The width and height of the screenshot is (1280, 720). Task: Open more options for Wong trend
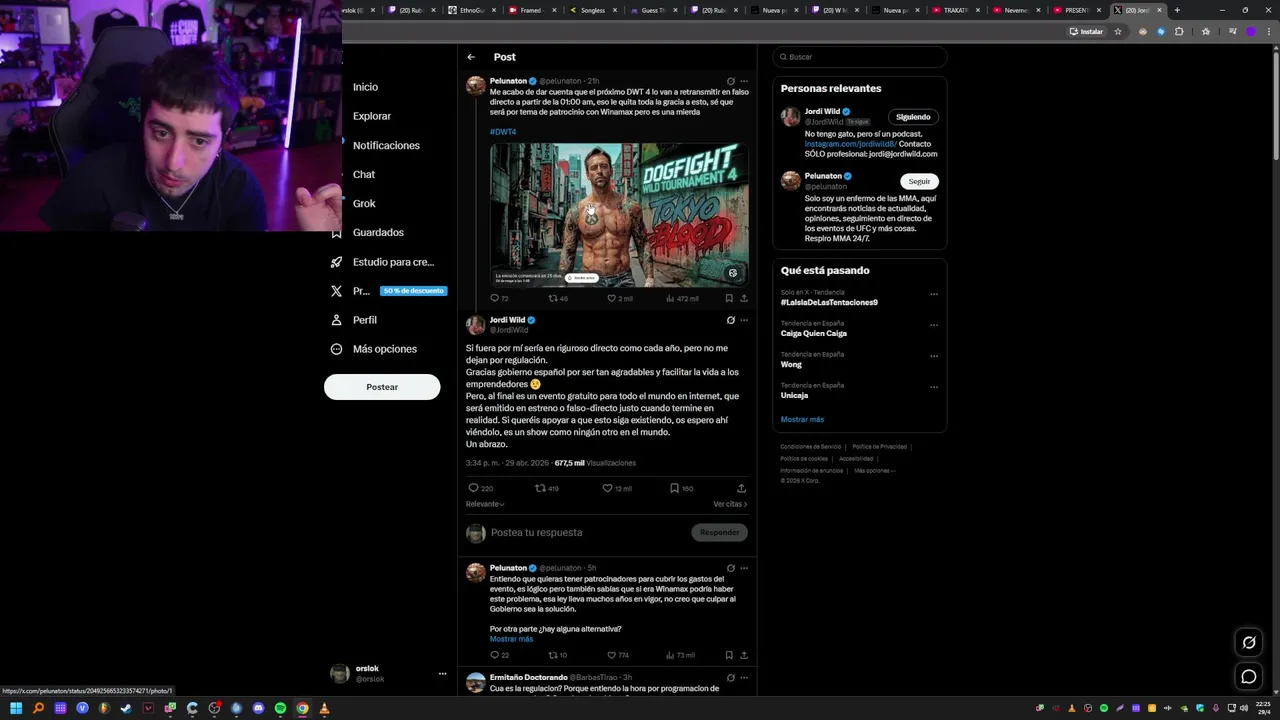pos(933,356)
